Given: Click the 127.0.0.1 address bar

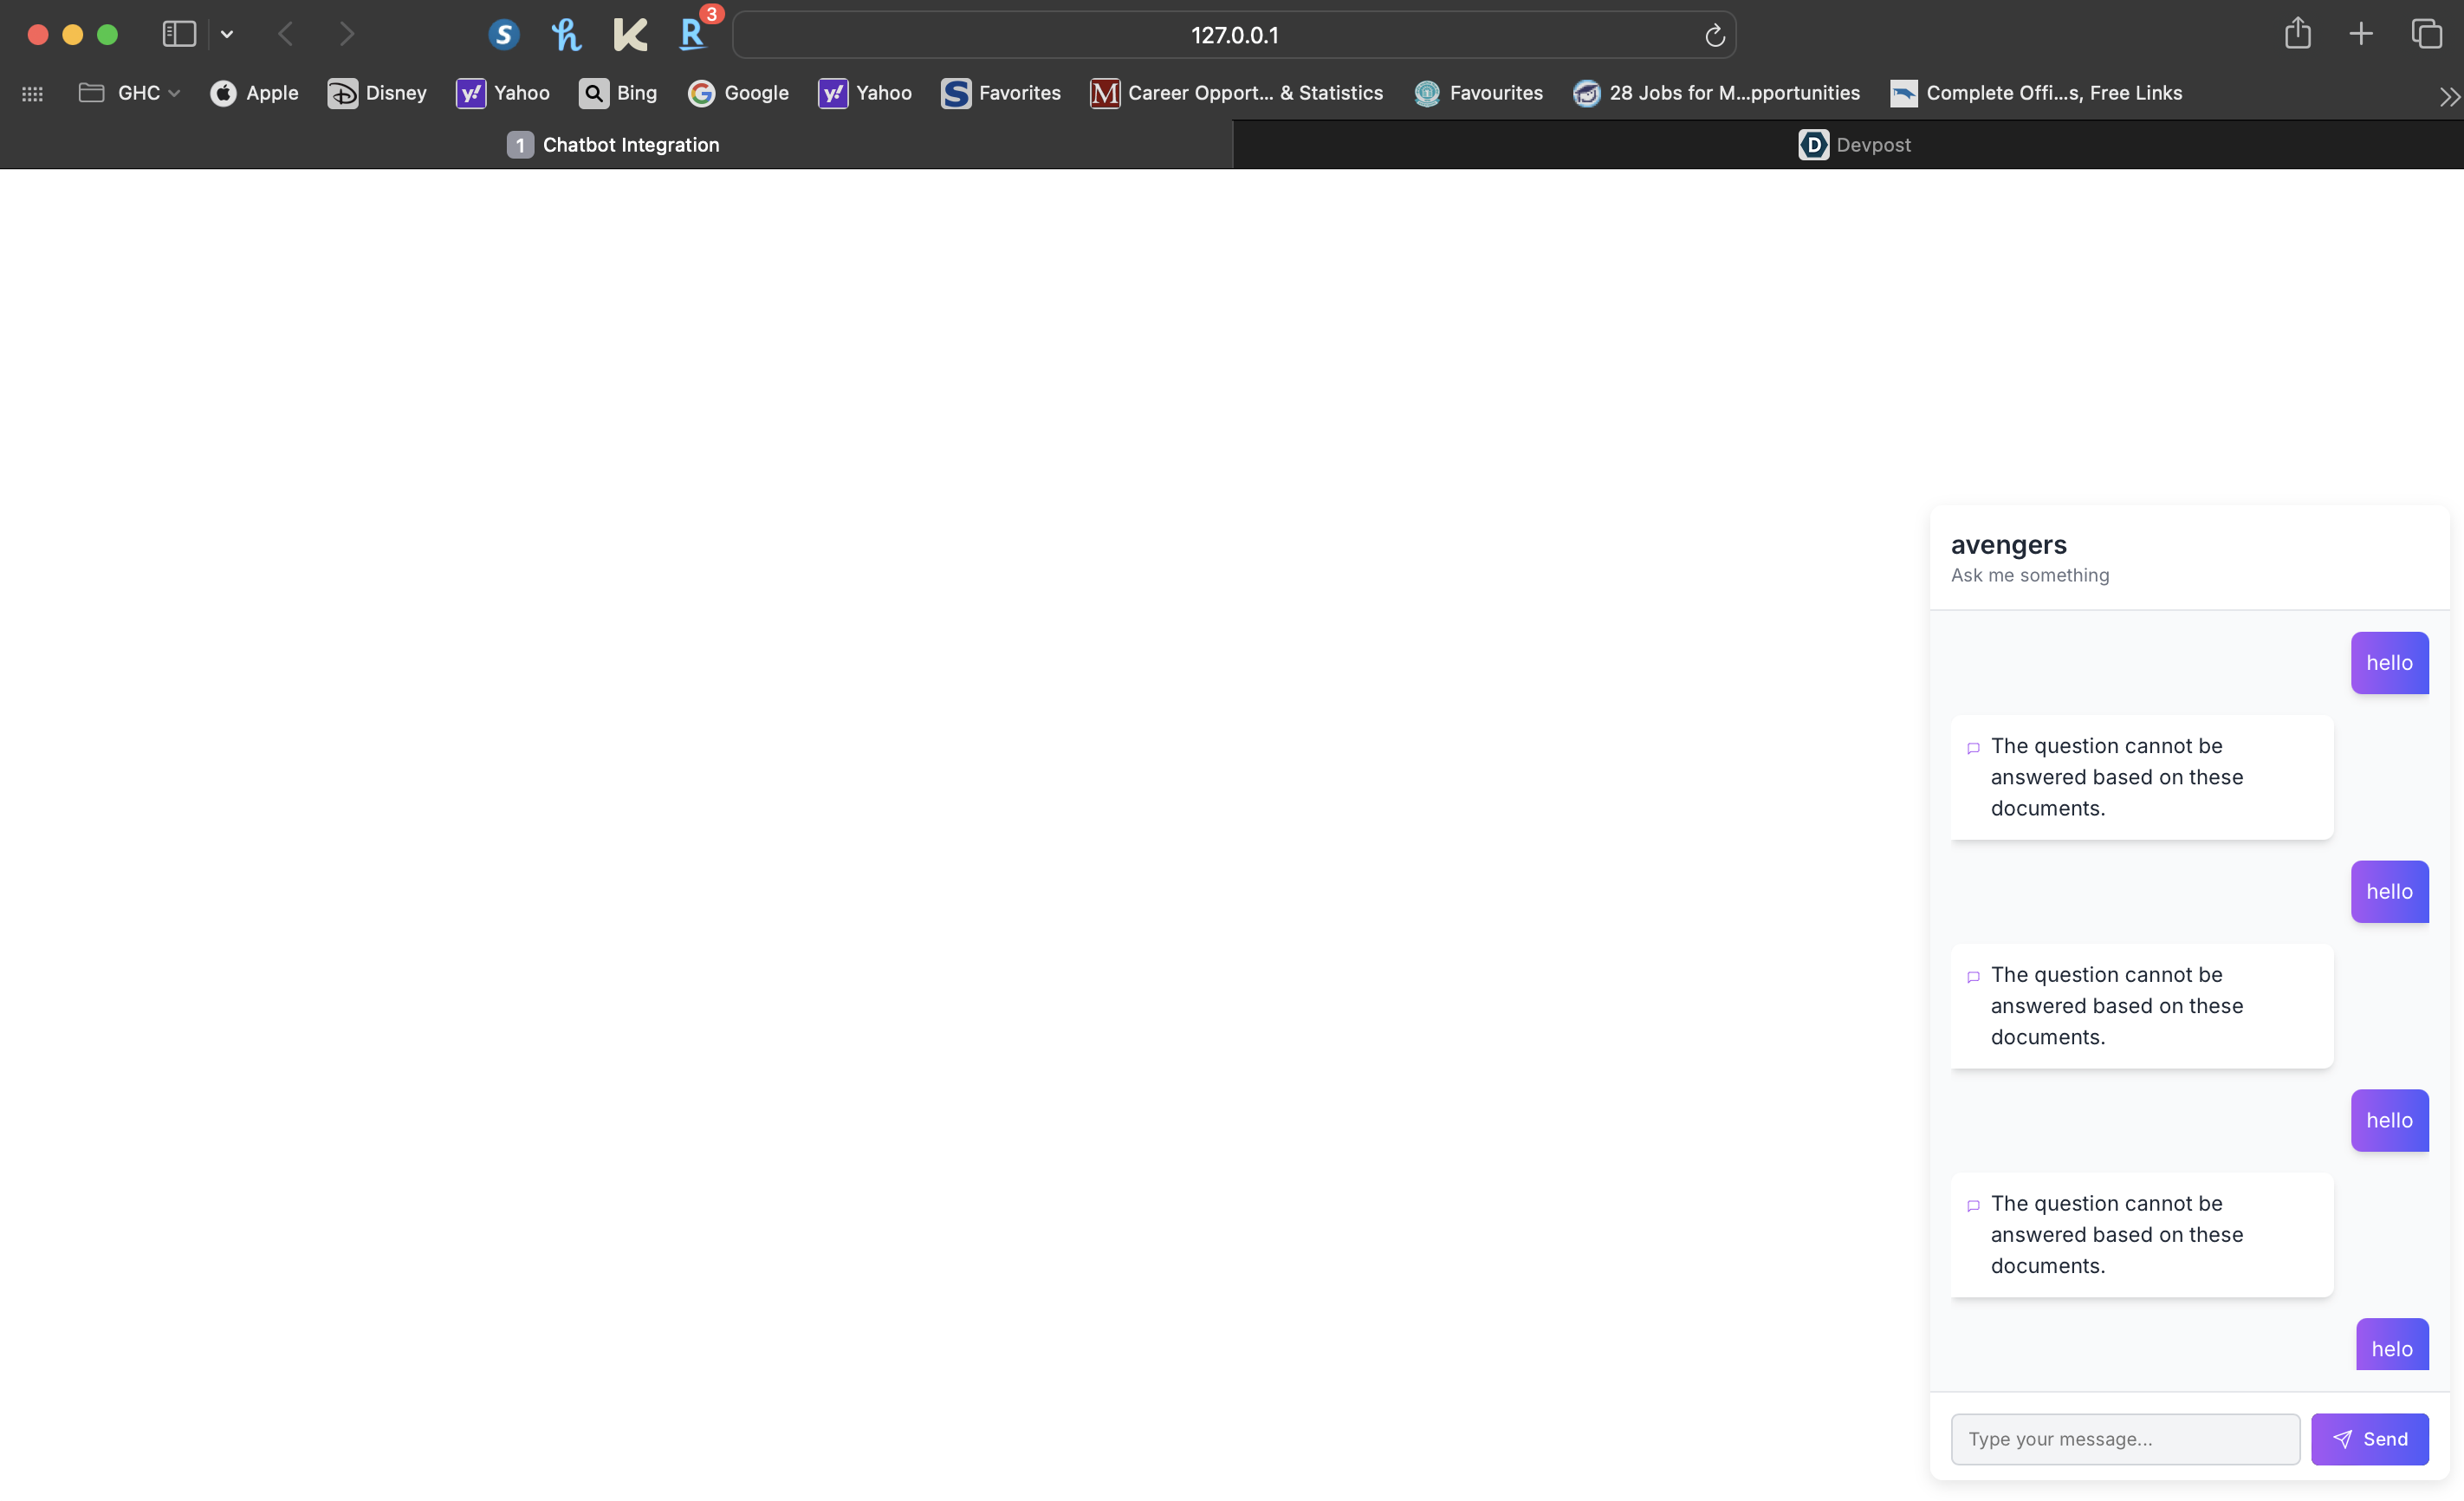Looking at the screenshot, I should click(1233, 36).
